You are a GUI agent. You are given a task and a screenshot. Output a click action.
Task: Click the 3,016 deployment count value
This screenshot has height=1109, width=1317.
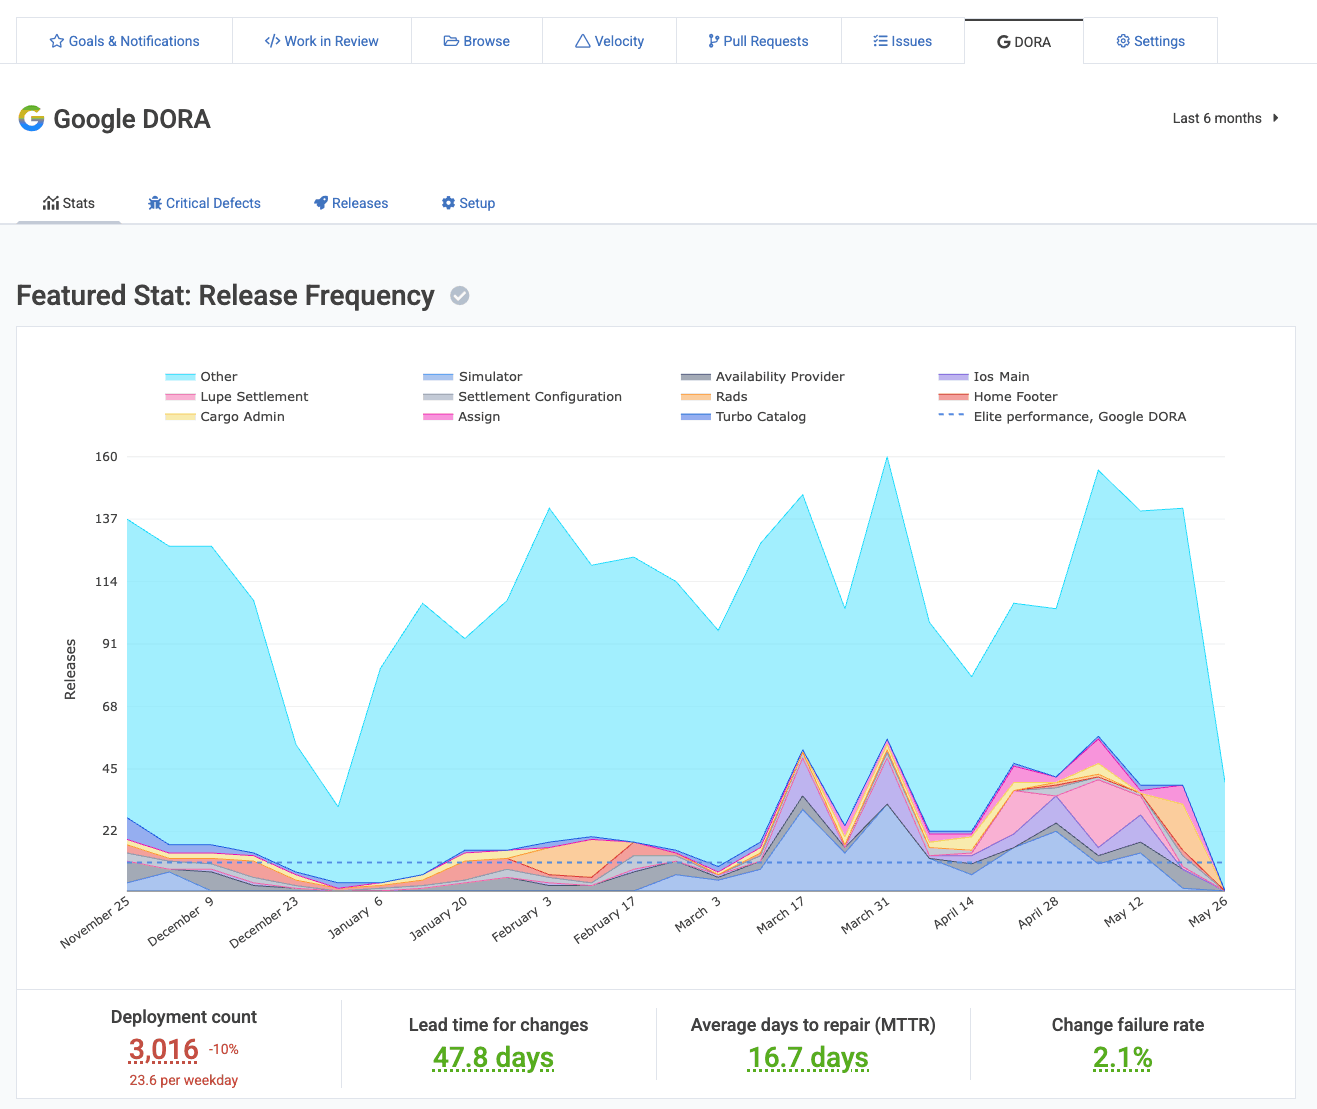pos(163,1050)
